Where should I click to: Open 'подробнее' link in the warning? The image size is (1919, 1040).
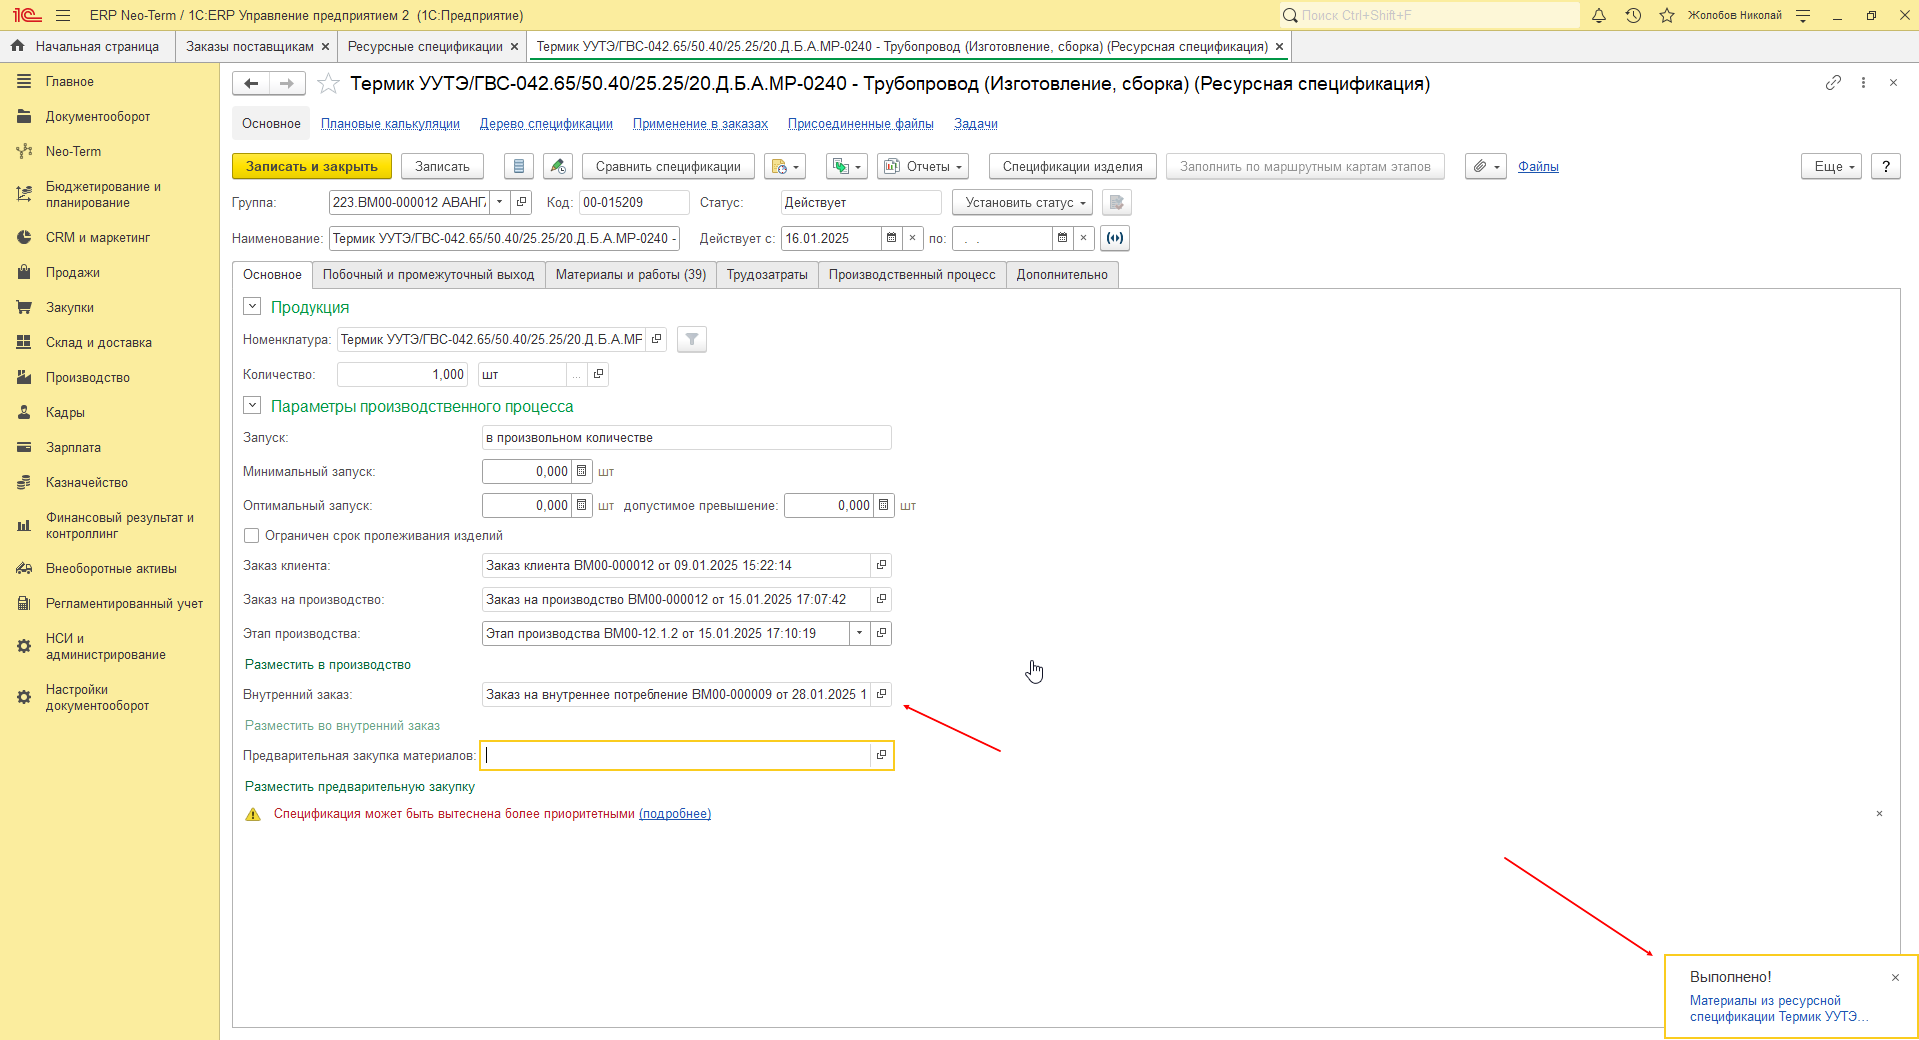[x=675, y=814]
